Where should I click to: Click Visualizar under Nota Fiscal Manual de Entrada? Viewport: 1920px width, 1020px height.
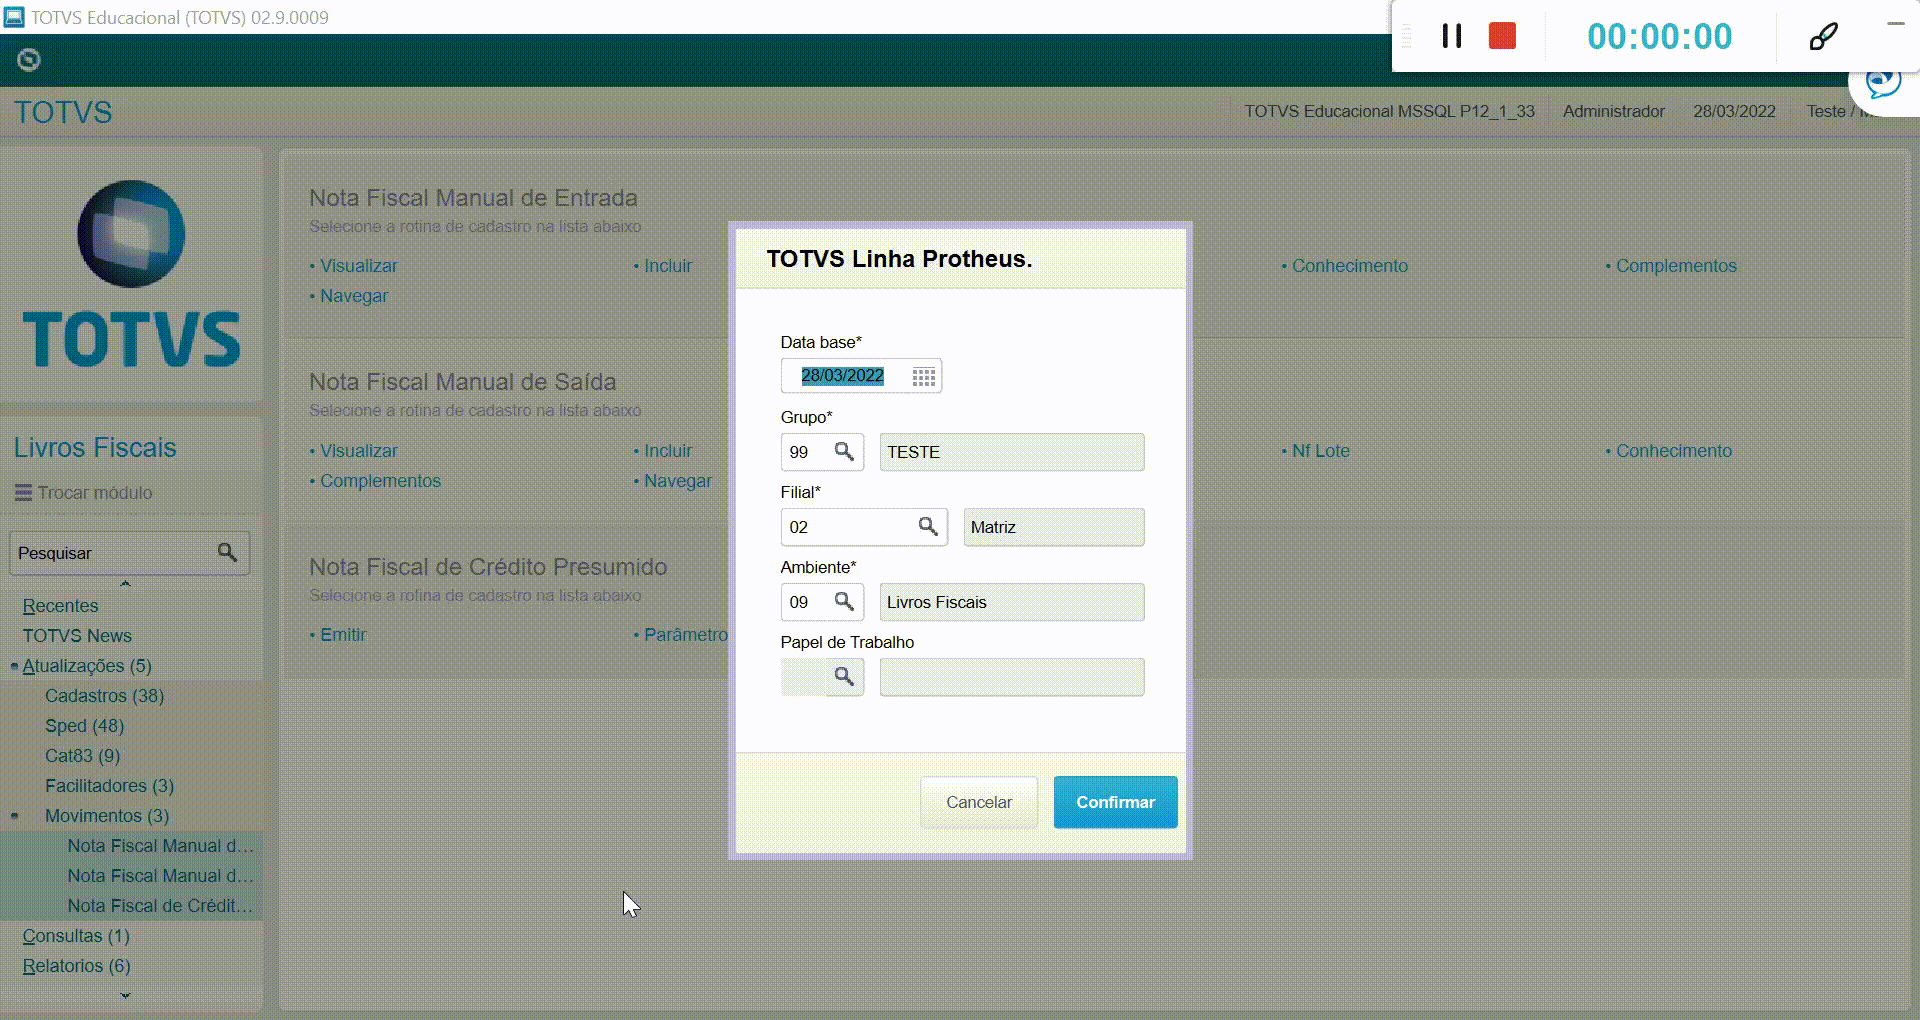tap(358, 266)
